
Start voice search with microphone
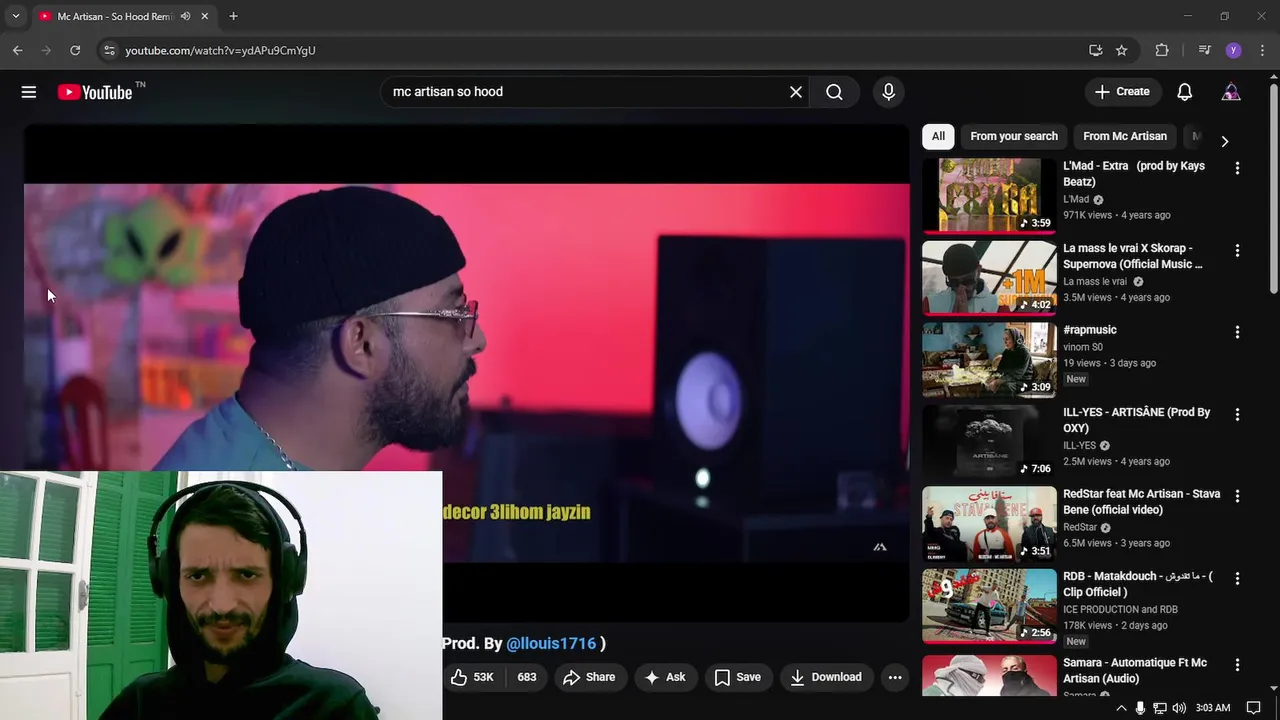point(888,92)
